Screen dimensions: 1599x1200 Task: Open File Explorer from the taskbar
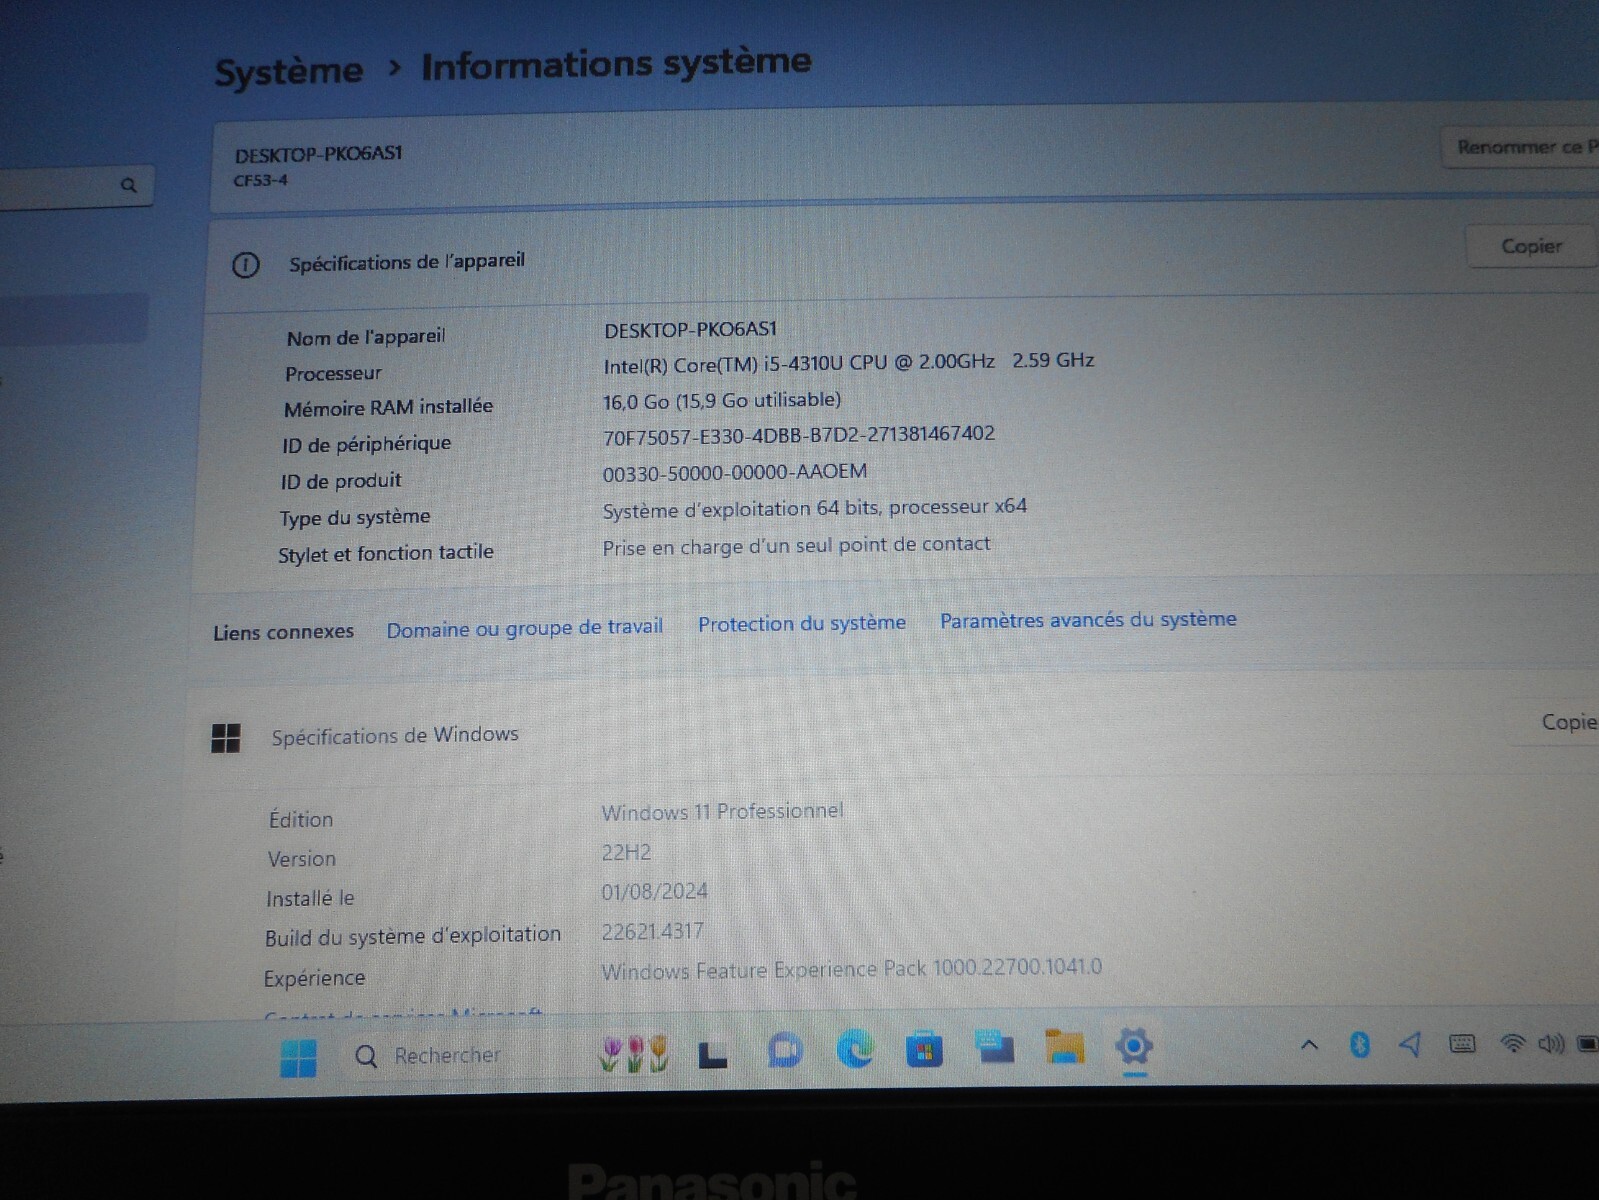(x=1064, y=1046)
